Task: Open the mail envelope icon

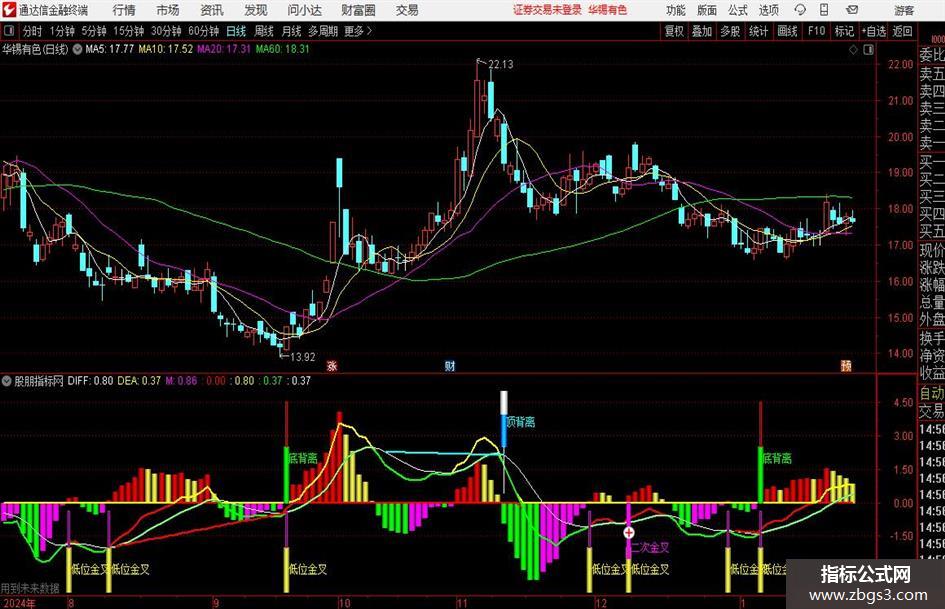Action: 852,10
